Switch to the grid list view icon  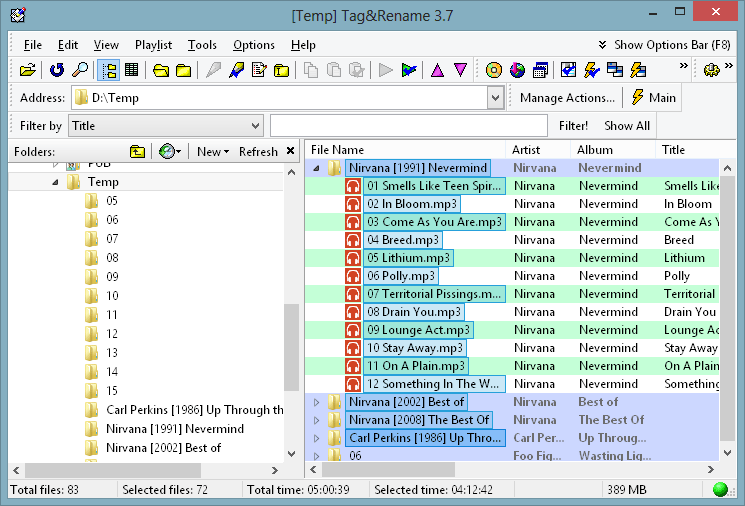132,70
